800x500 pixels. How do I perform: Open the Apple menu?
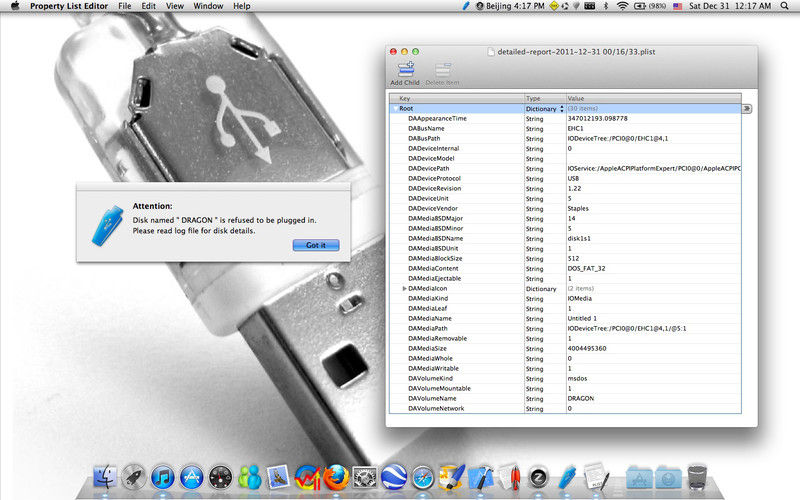(15, 6)
